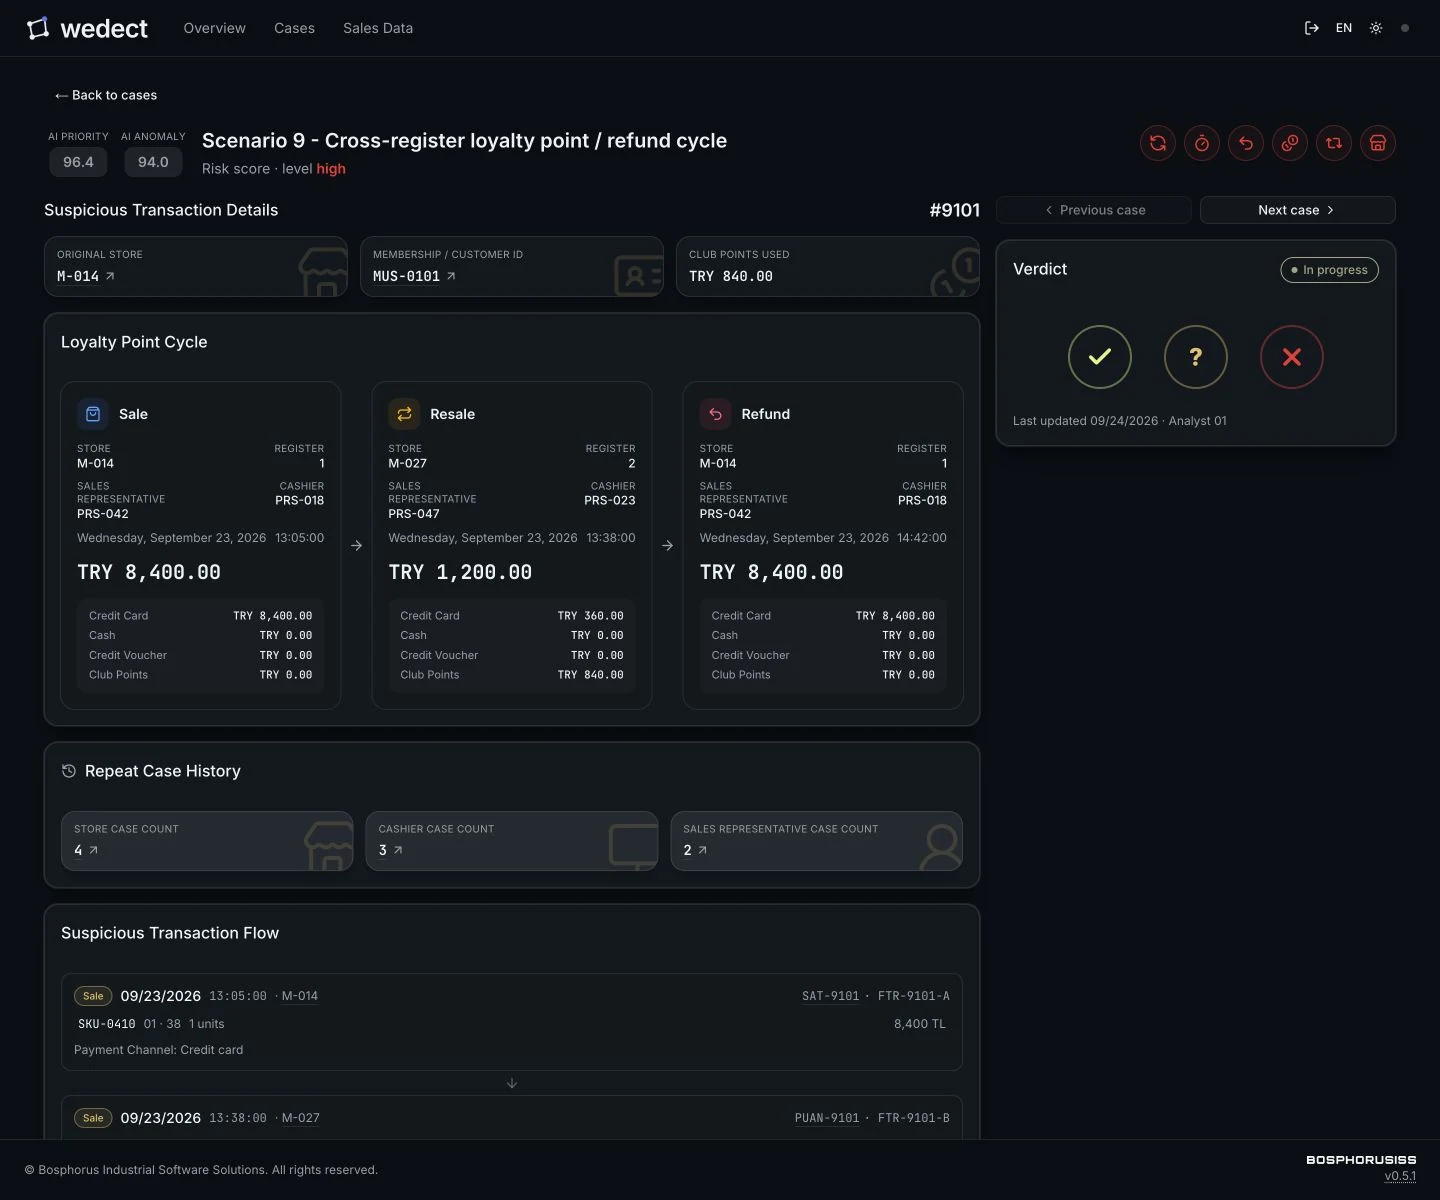
Task: Click the case number #9101
Action: click(x=955, y=210)
